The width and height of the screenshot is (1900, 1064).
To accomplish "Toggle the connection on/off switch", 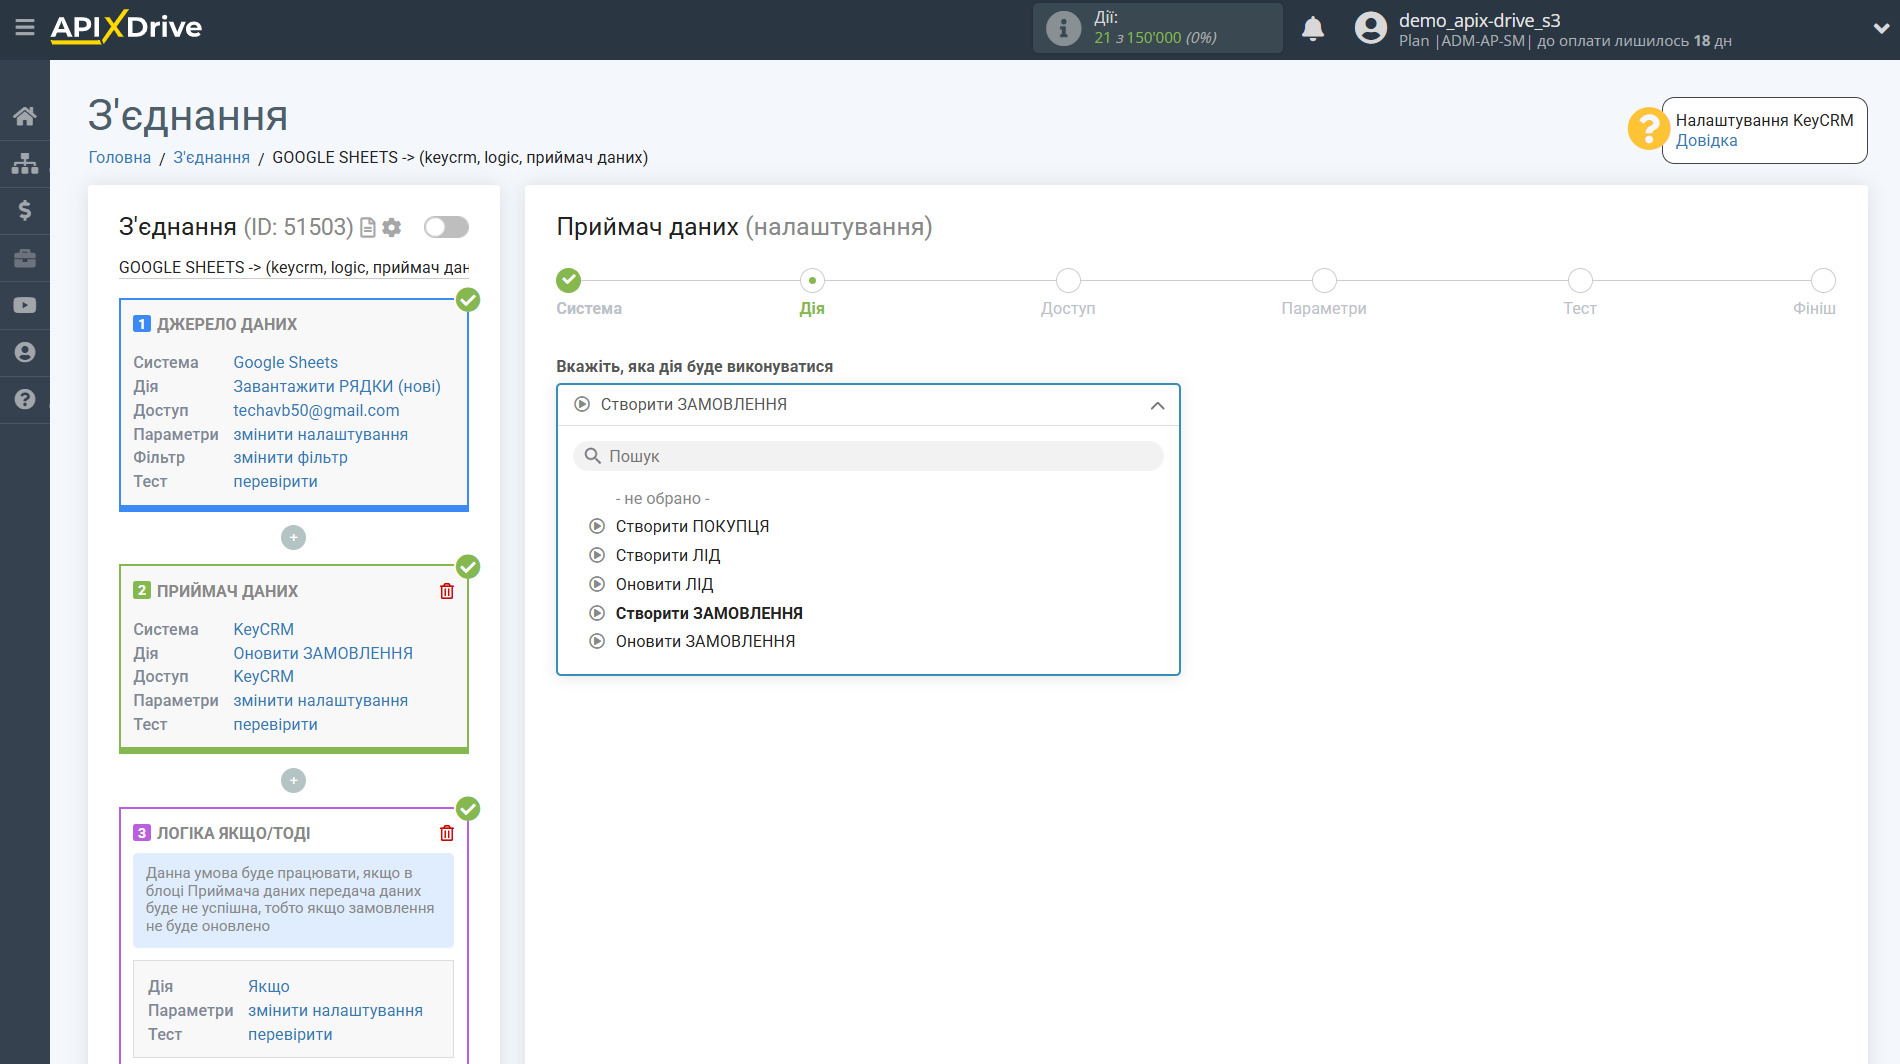I will tap(446, 227).
